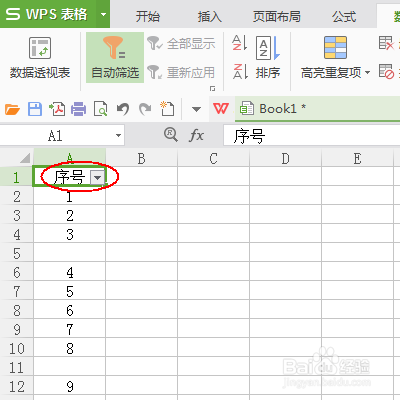Select column A header
Screen dimensions: 400x400
point(70,157)
